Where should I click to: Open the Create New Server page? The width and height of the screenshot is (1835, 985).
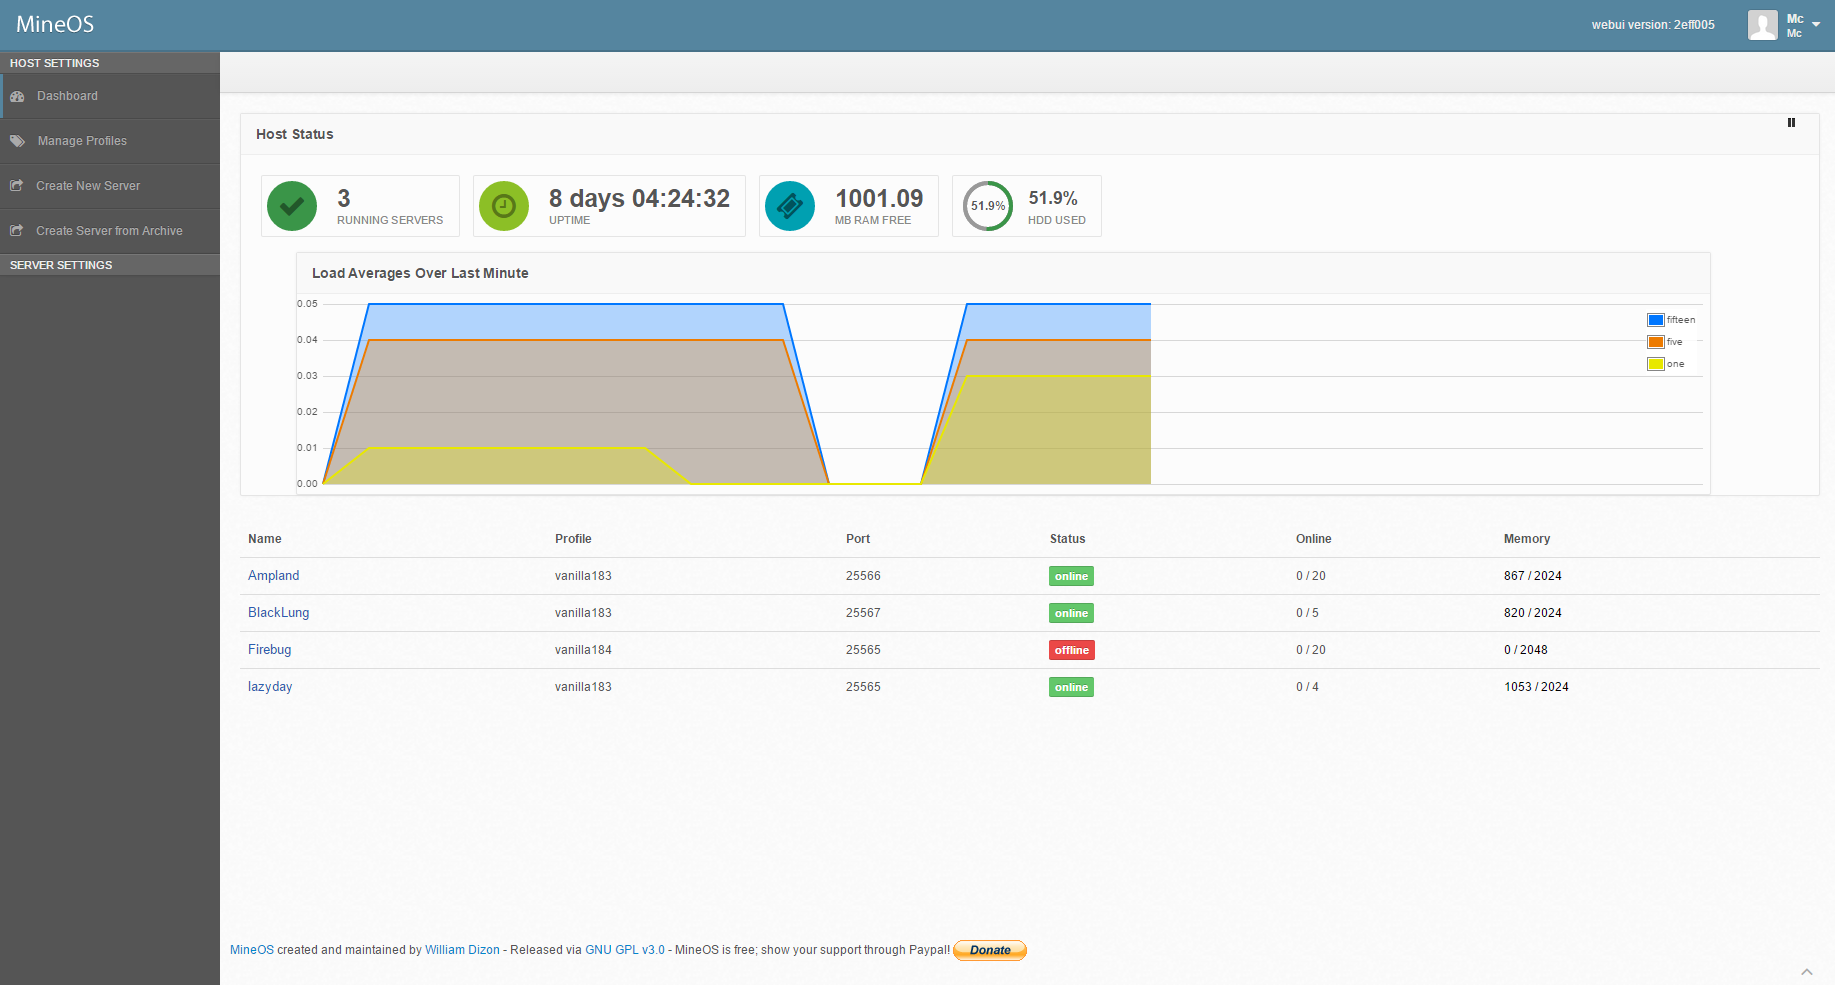[x=110, y=186]
